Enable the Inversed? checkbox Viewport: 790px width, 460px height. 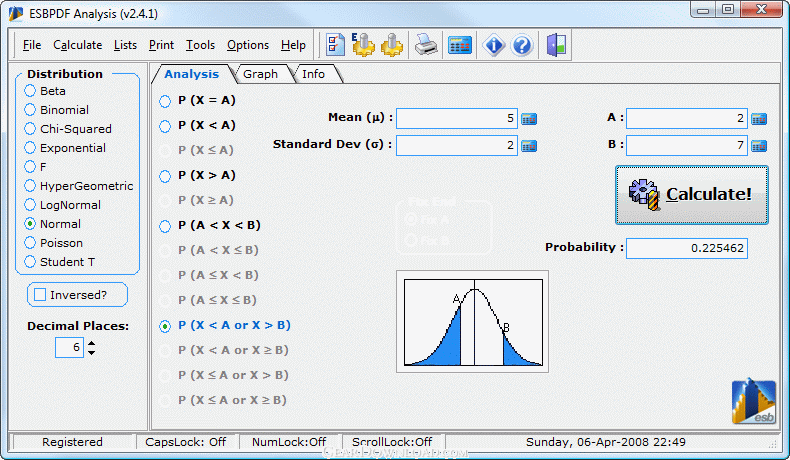point(40,295)
